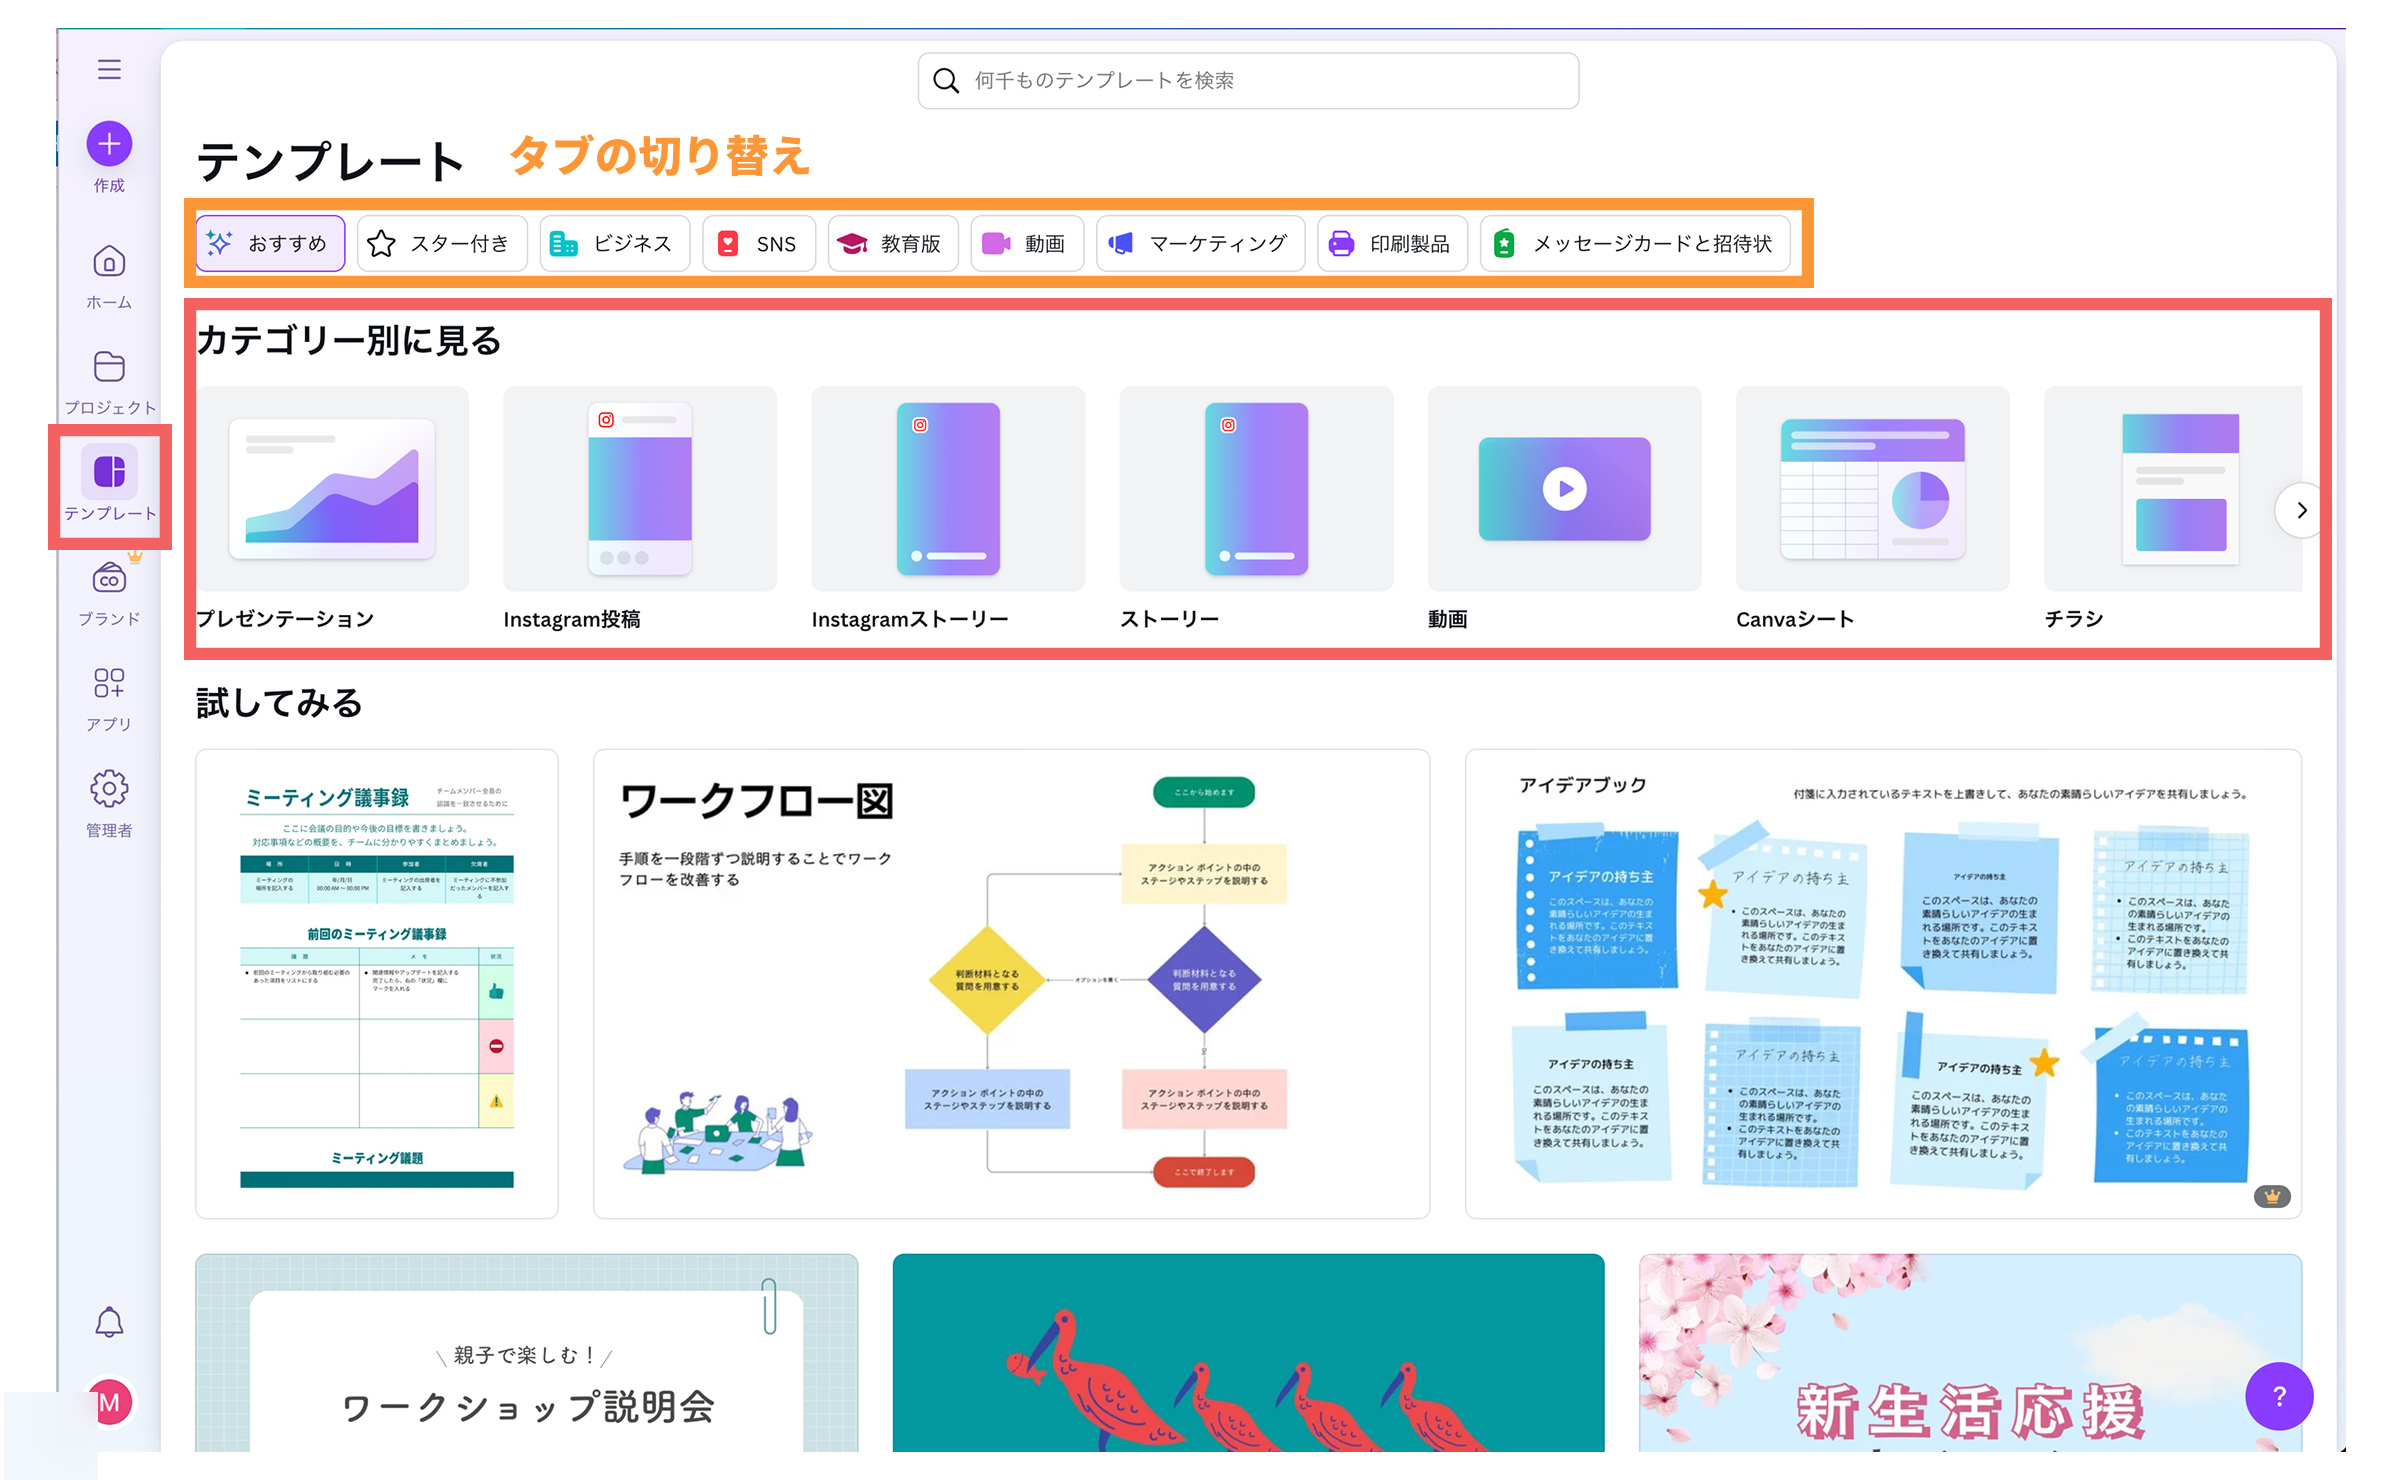
Task: Open ワークフロー図 template
Action: coord(1011,984)
